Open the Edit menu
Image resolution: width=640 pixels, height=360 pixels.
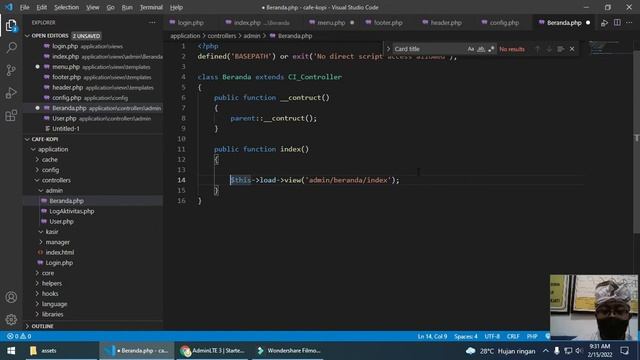point(42,7)
